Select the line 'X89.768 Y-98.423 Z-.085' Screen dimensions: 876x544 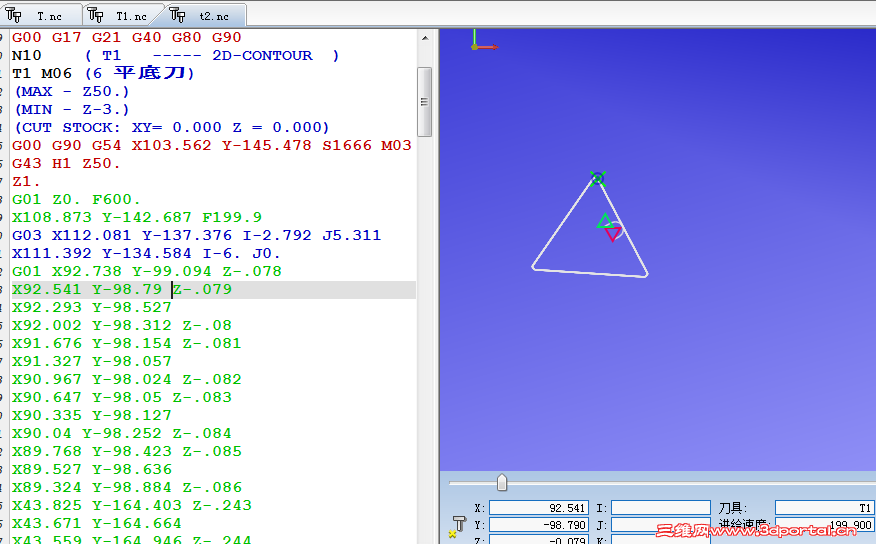click(x=127, y=451)
